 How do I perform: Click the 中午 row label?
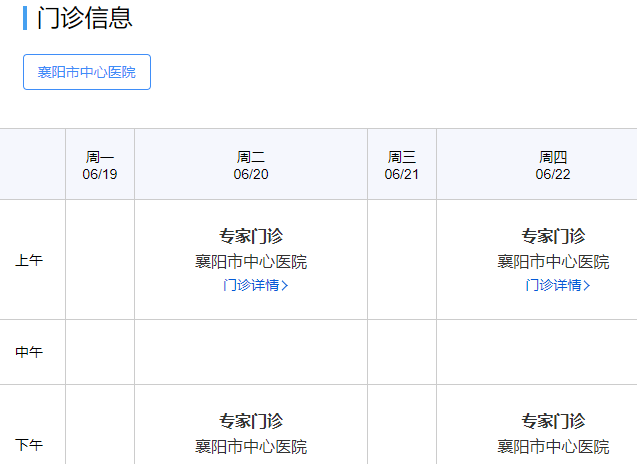click(29, 352)
